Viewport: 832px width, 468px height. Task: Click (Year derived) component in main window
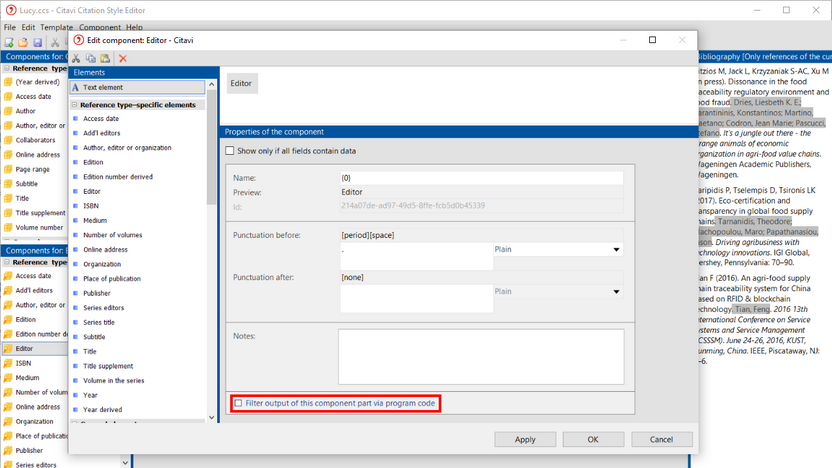[37, 82]
